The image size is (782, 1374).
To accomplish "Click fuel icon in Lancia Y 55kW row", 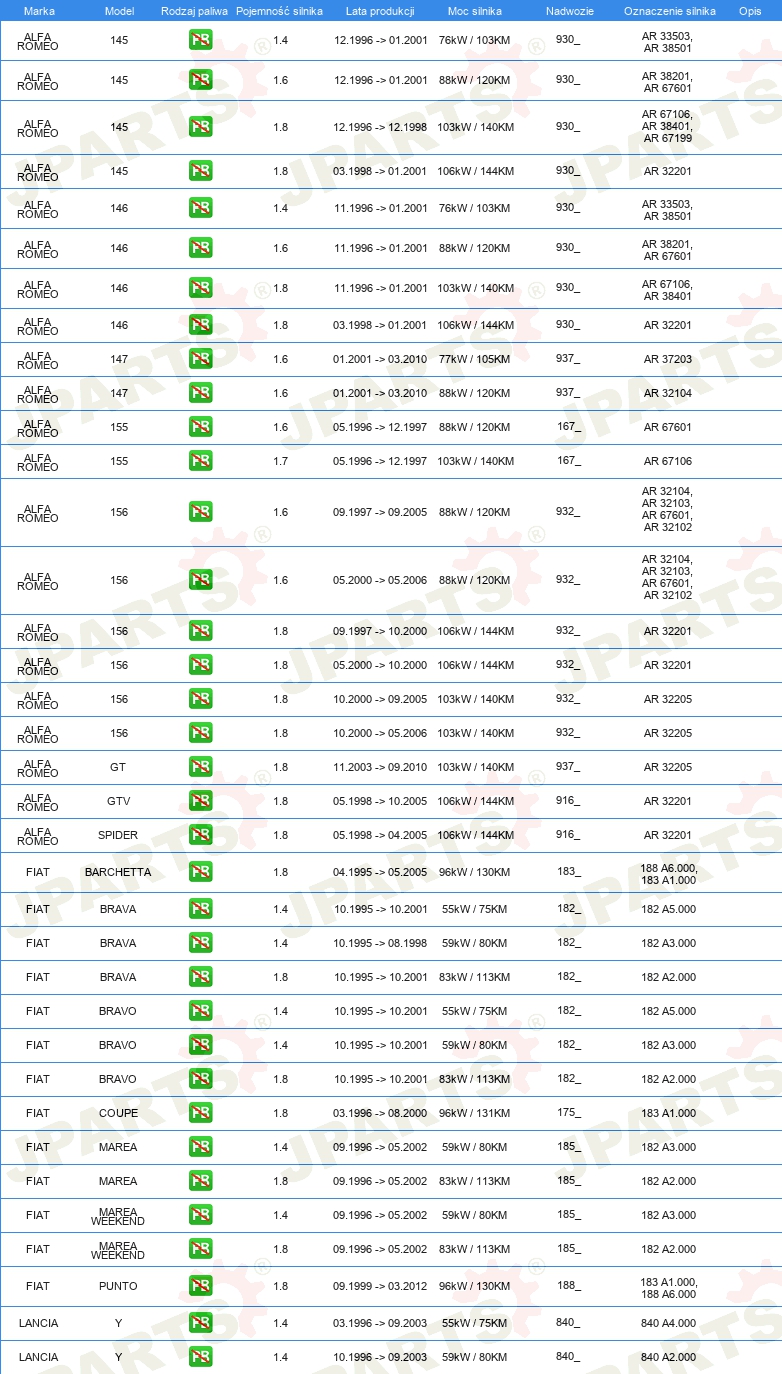I will point(200,1323).
